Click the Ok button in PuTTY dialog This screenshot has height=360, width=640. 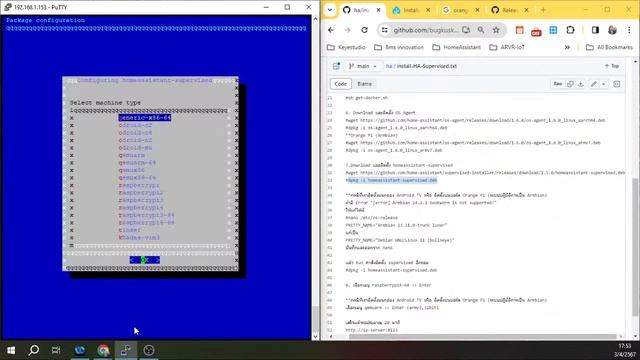145,260
